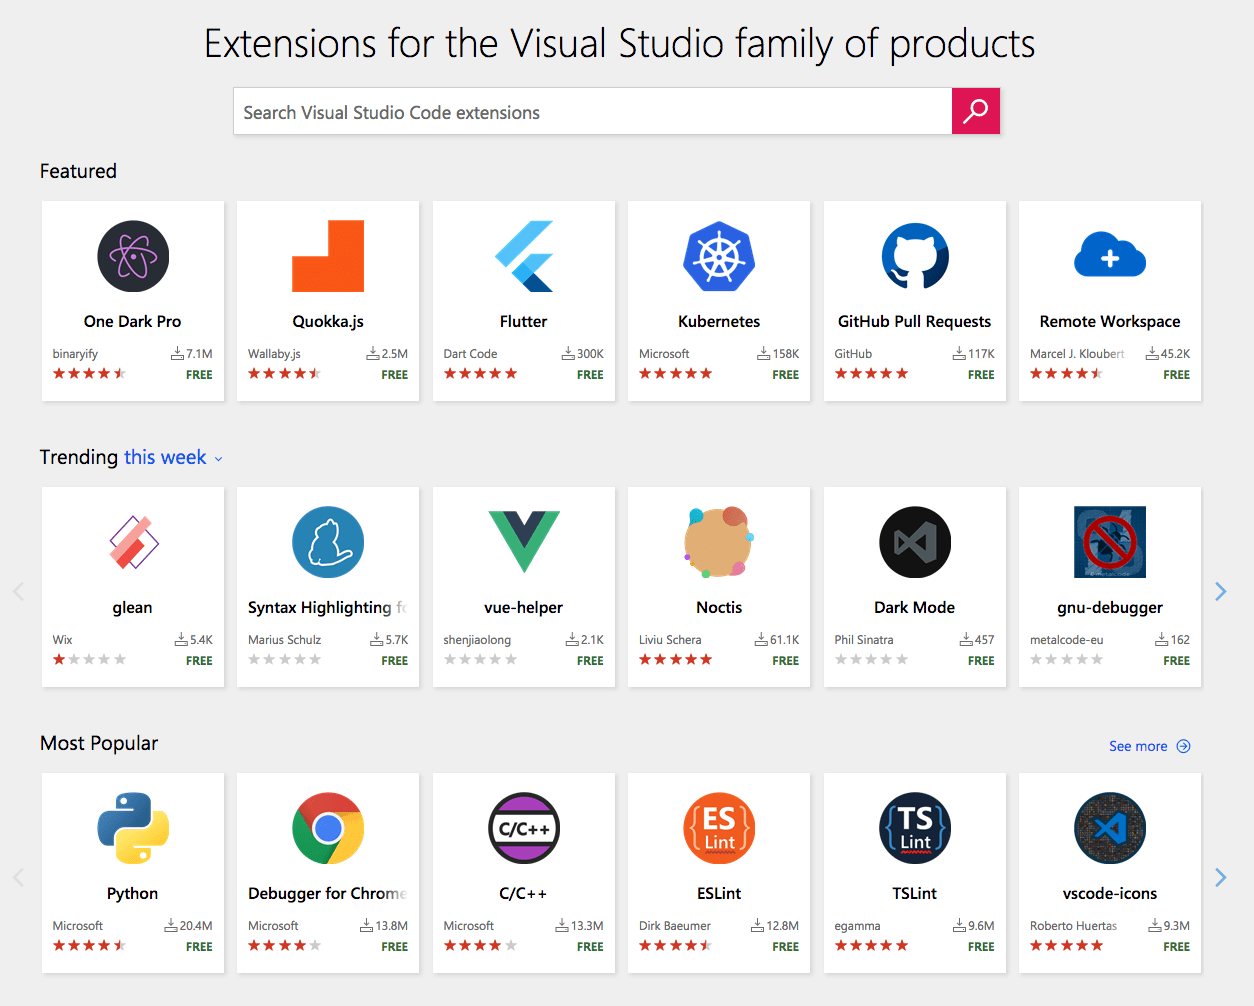The image size is (1254, 1006).
Task: Click the Noctis extension card title
Action: tap(719, 607)
